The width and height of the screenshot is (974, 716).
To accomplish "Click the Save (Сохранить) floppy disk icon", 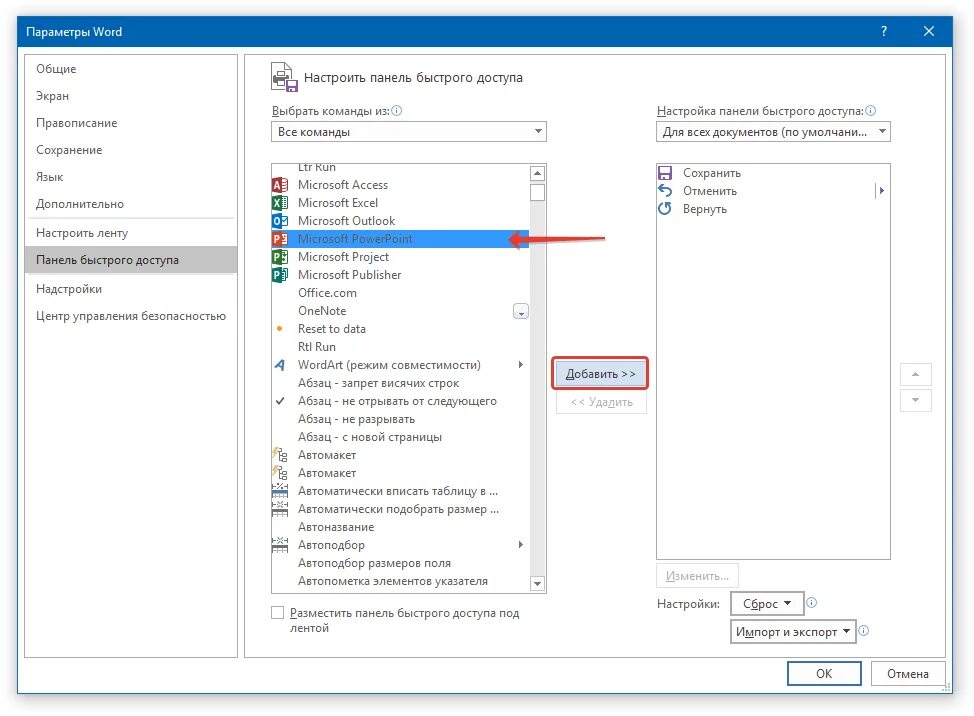I will (665, 173).
